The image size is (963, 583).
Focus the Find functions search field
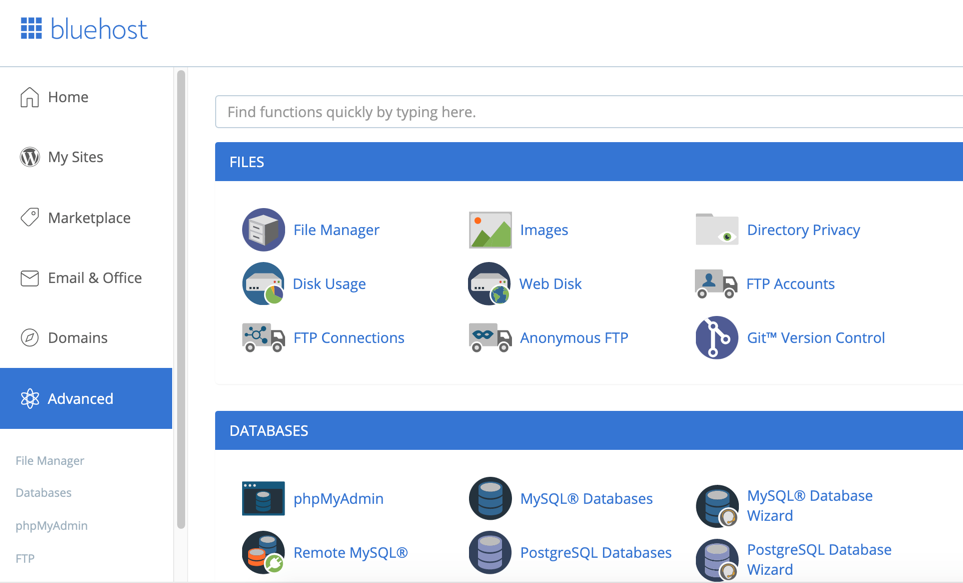tap(589, 112)
